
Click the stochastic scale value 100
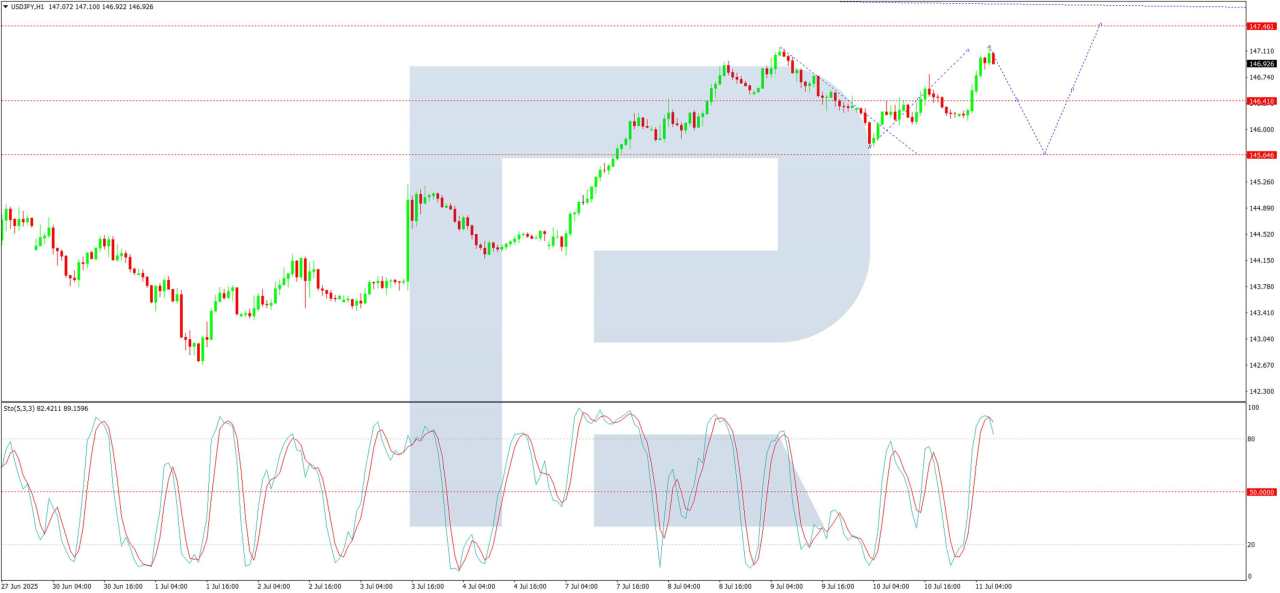(1254, 408)
